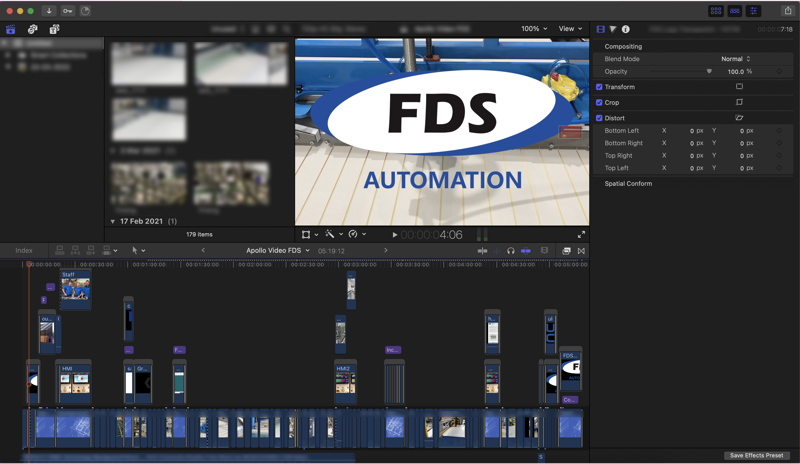Click the Share export icon
The width and height of the screenshot is (800, 464).
787,11
